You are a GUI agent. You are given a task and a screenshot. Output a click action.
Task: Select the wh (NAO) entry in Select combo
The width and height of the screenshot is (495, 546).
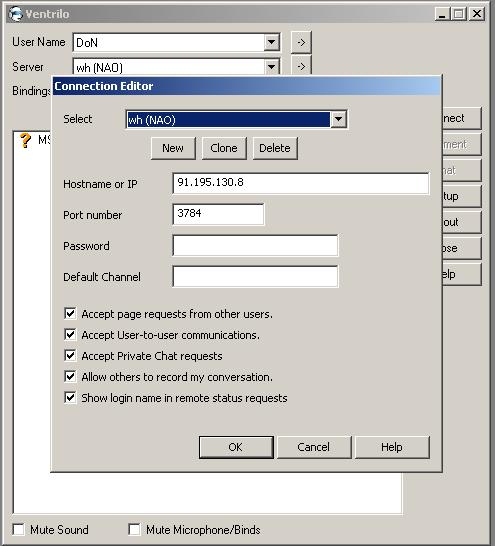click(228, 119)
